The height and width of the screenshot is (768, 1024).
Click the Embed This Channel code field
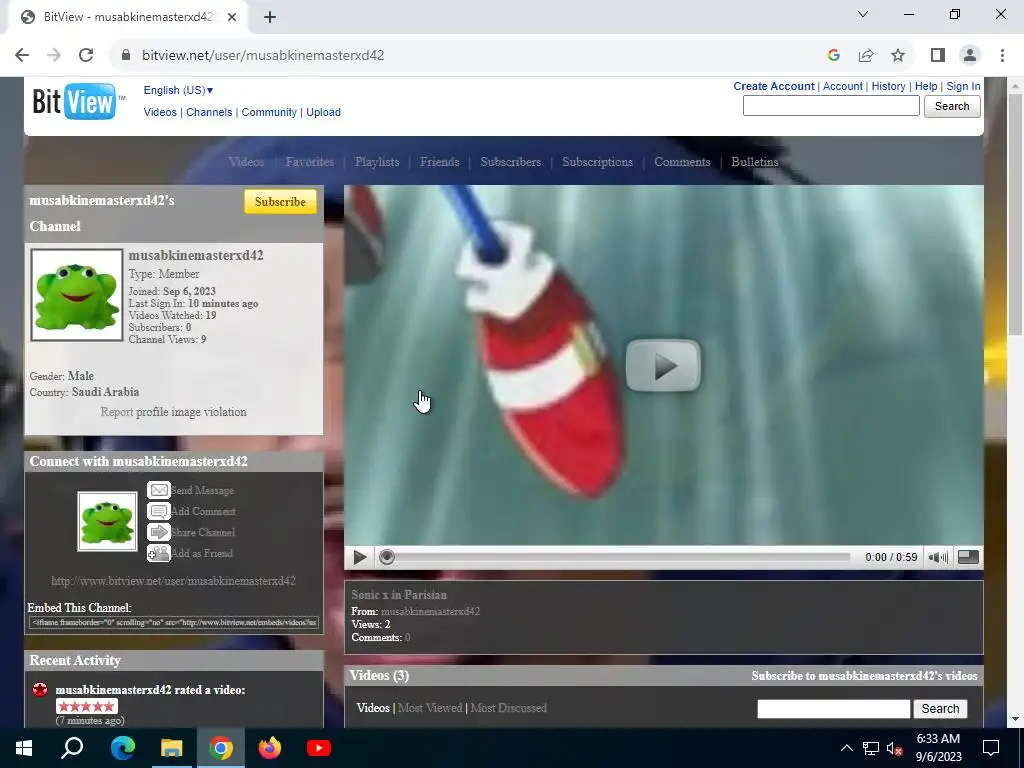(174, 622)
